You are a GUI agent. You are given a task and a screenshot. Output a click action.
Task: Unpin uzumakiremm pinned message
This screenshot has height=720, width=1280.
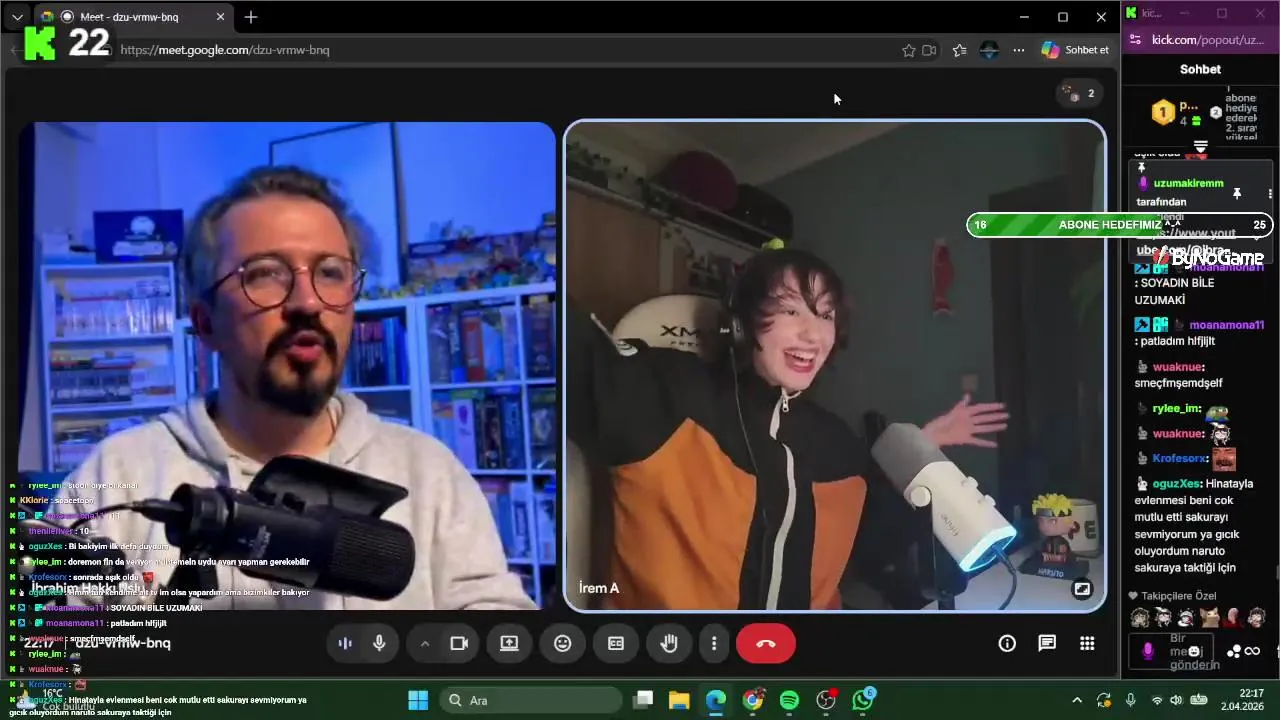1237,194
